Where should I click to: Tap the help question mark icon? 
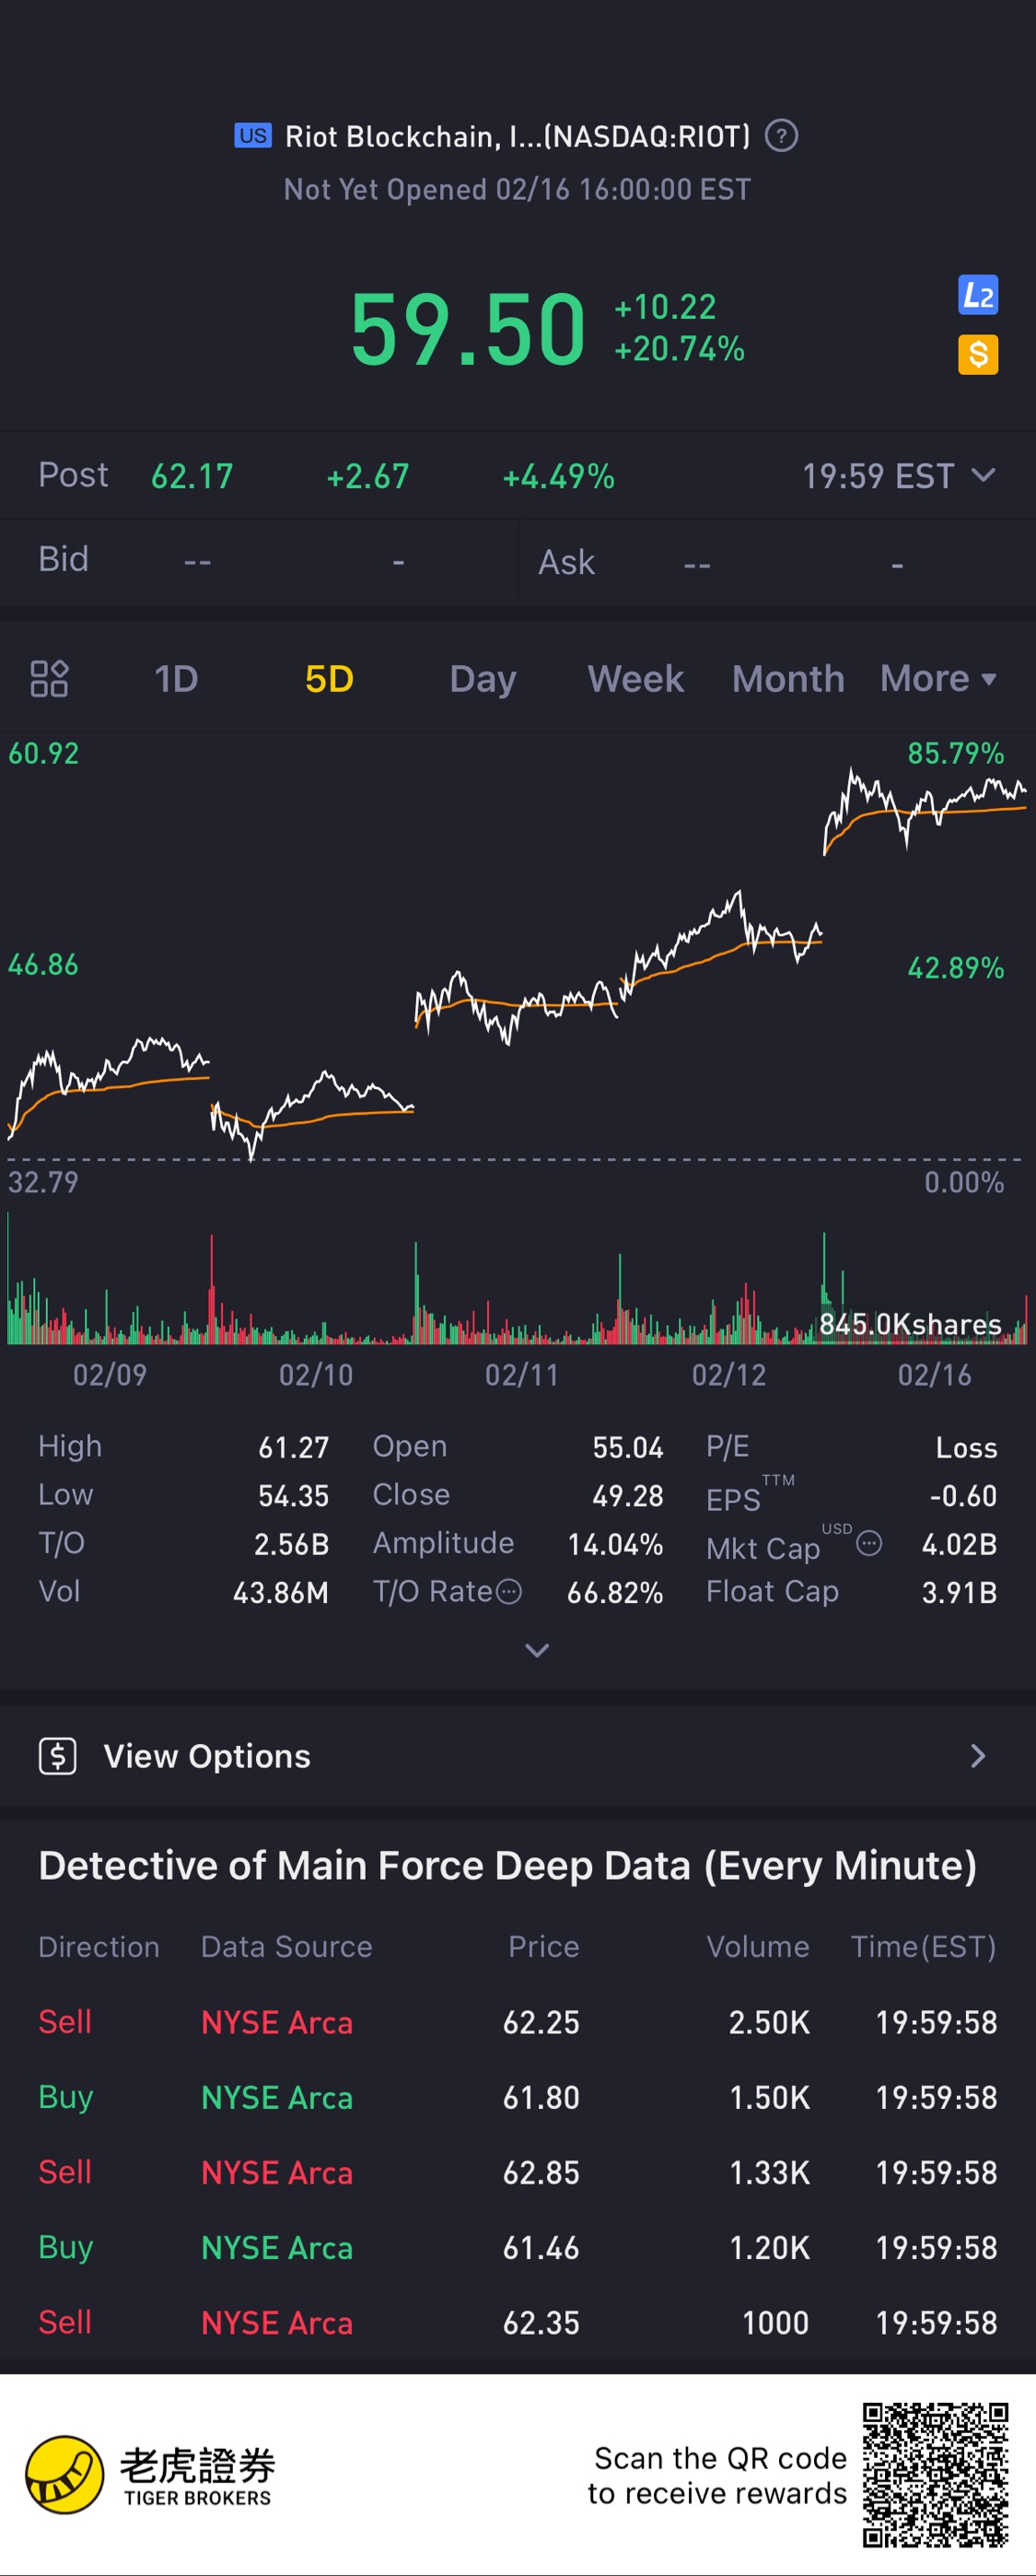[781, 135]
